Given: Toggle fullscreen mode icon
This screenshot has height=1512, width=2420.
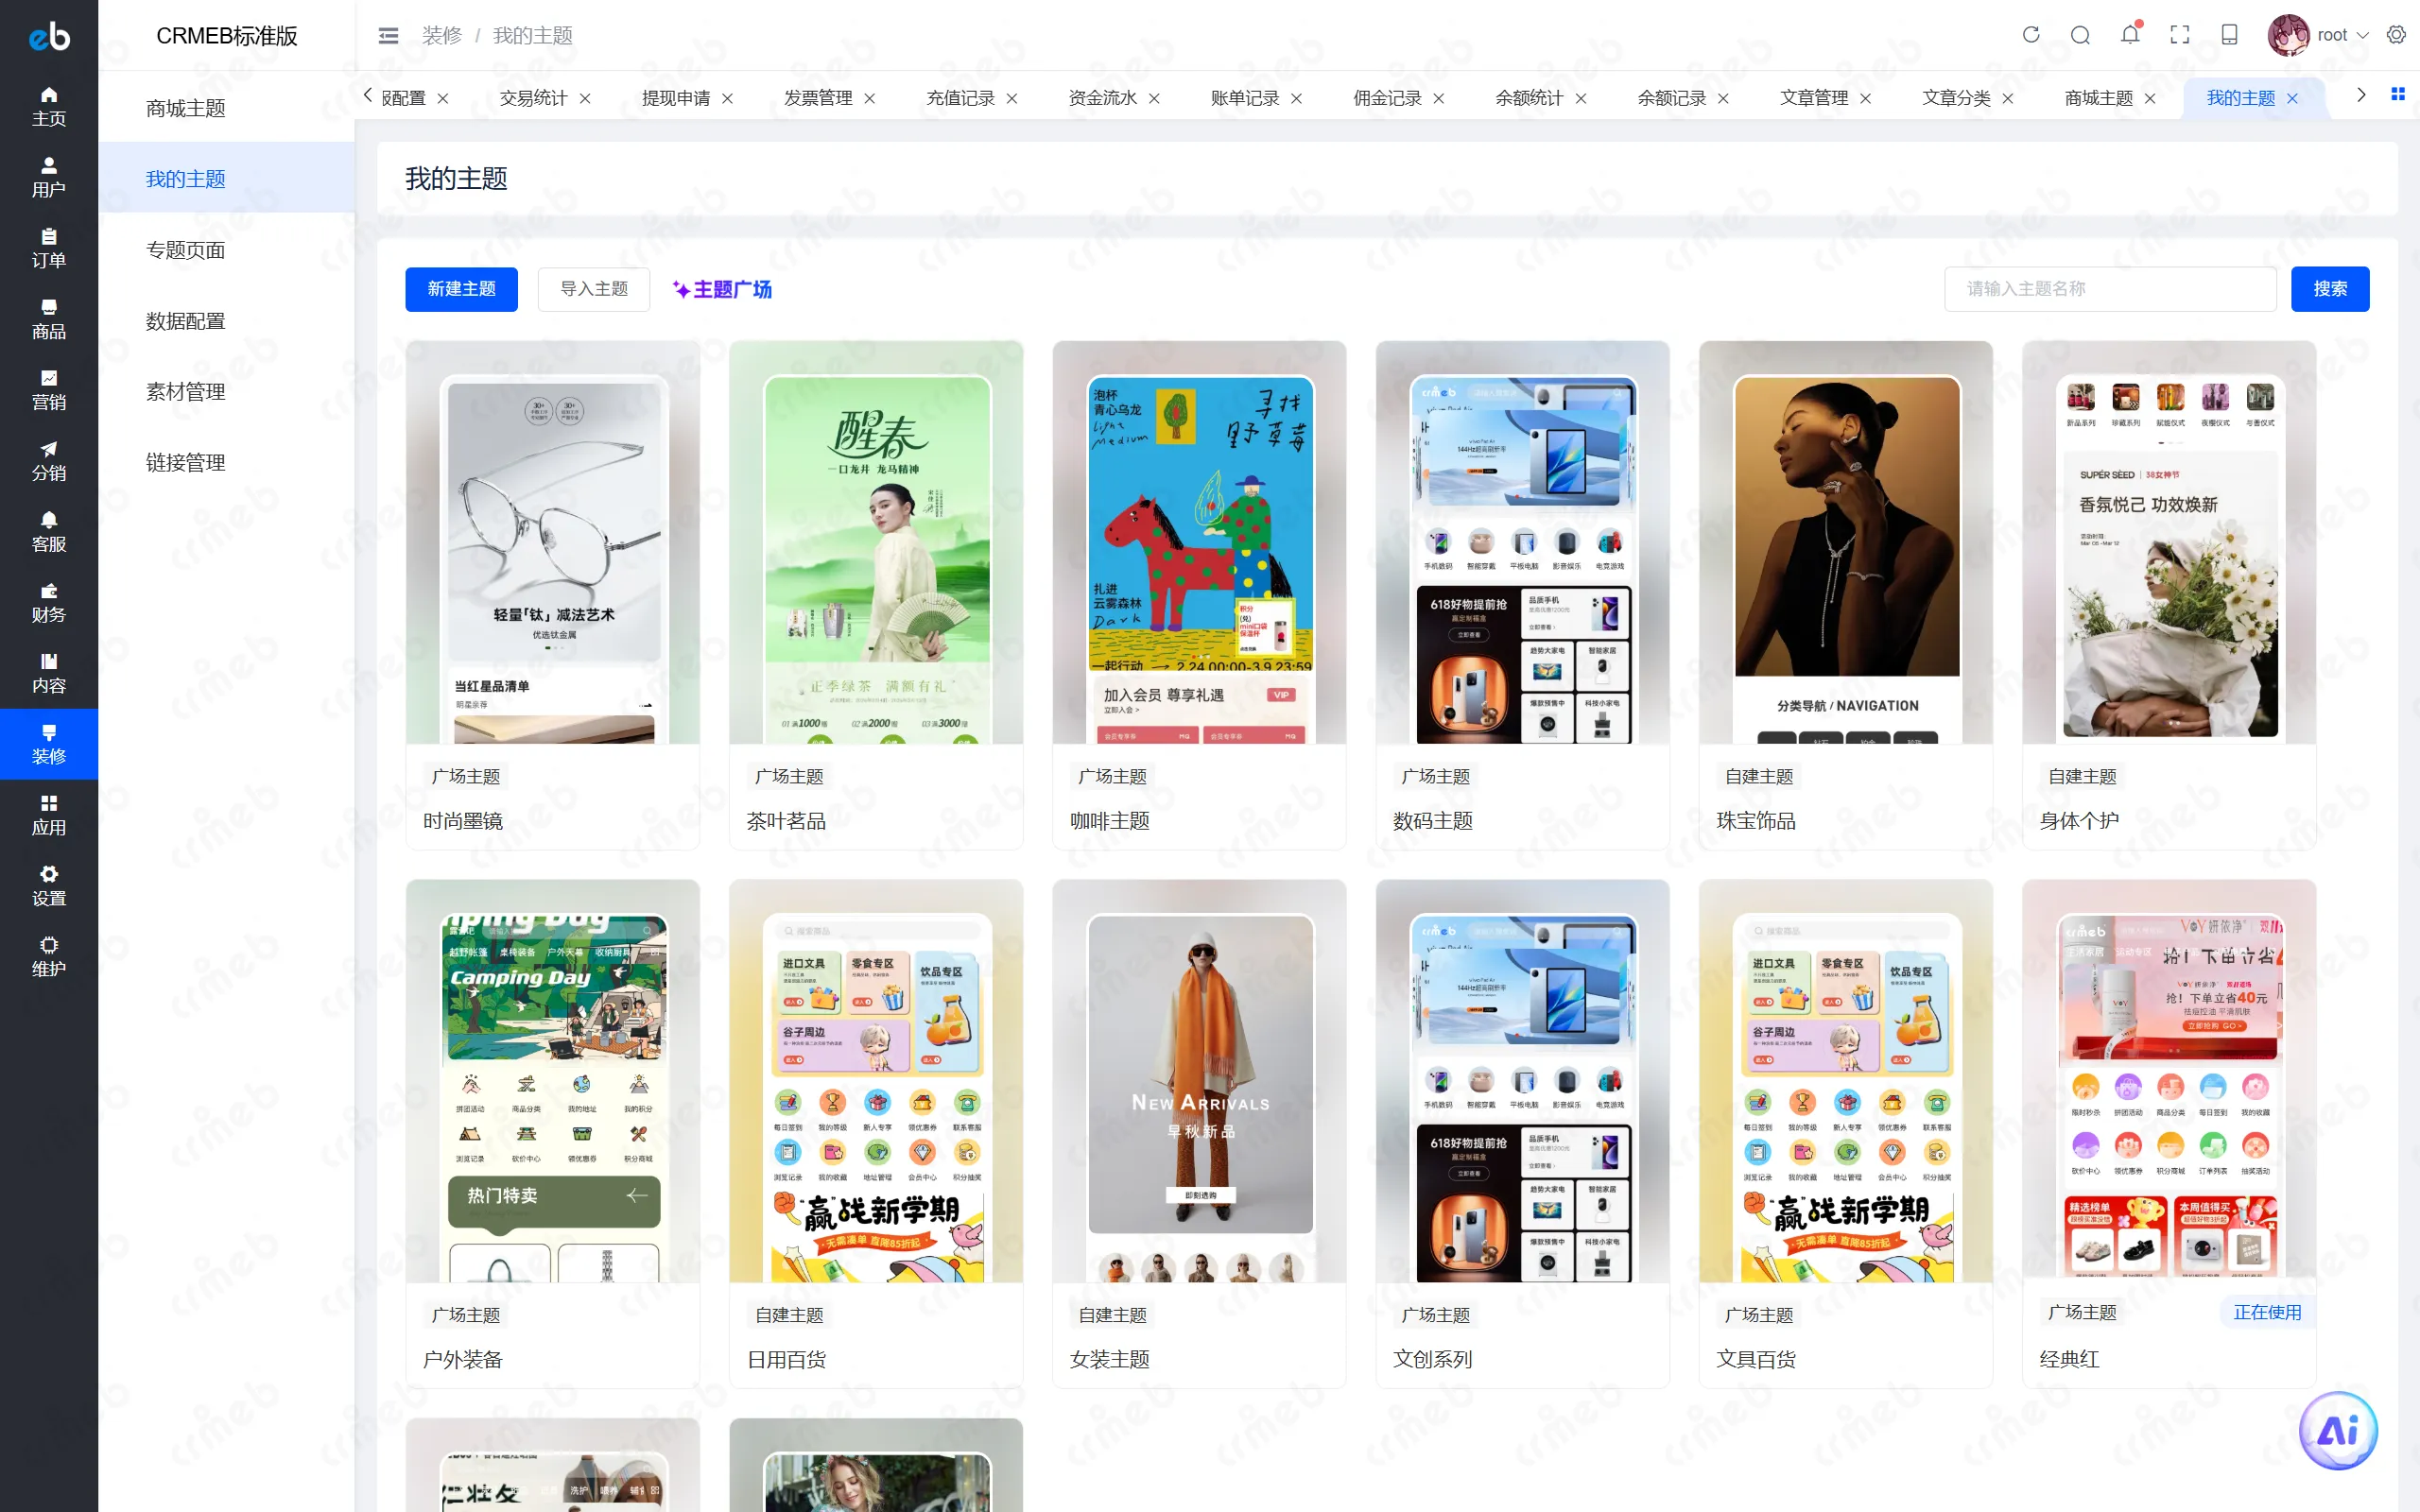Looking at the screenshot, I should point(2180,35).
